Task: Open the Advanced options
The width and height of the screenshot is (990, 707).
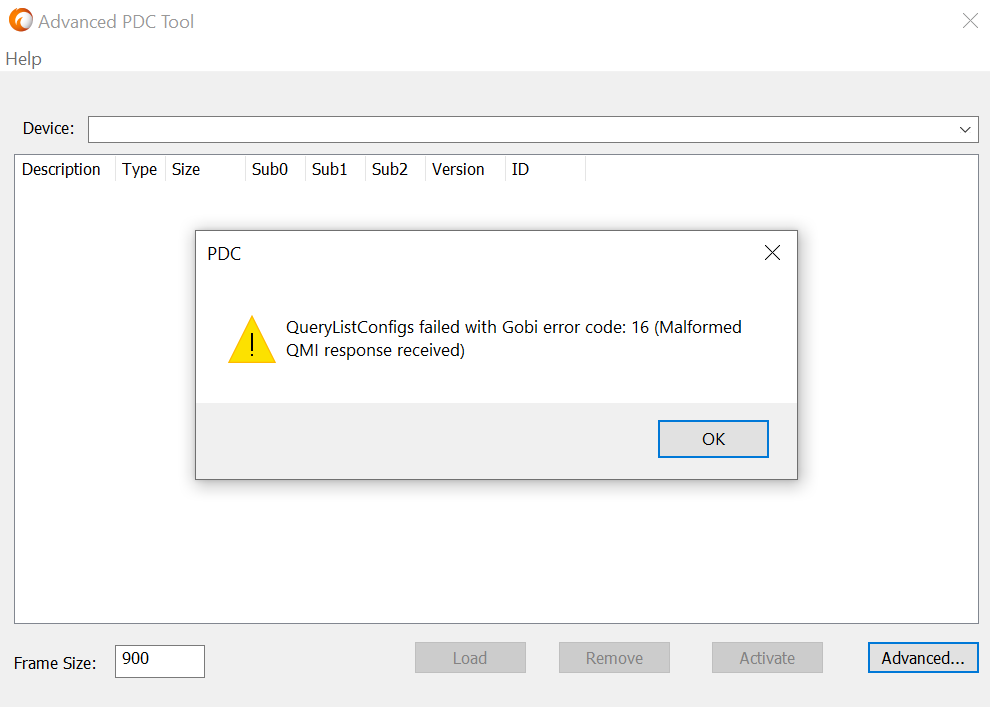Action: point(922,657)
